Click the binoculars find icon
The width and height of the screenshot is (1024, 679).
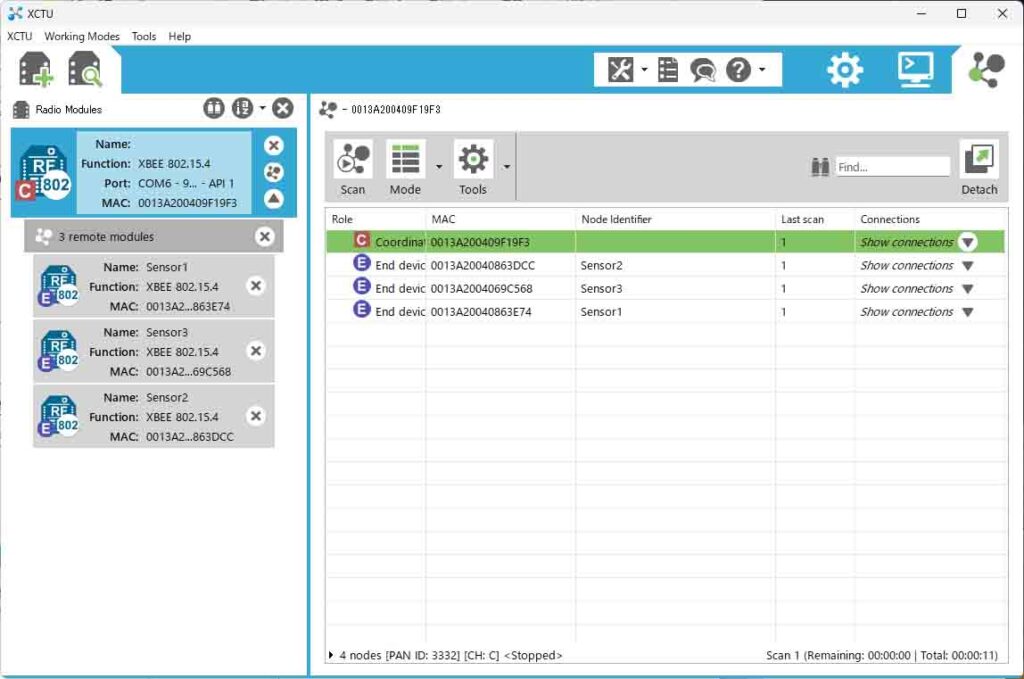820,167
